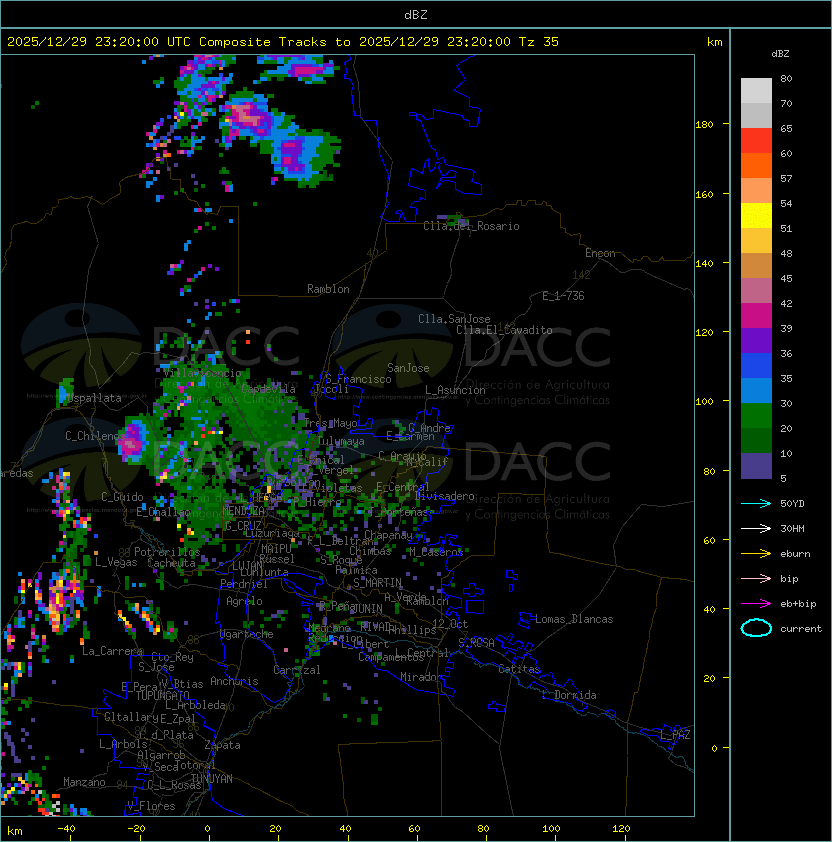The height and width of the screenshot is (842, 832).
Task: Click the 'Divisadero' map label
Action: [x=445, y=496]
